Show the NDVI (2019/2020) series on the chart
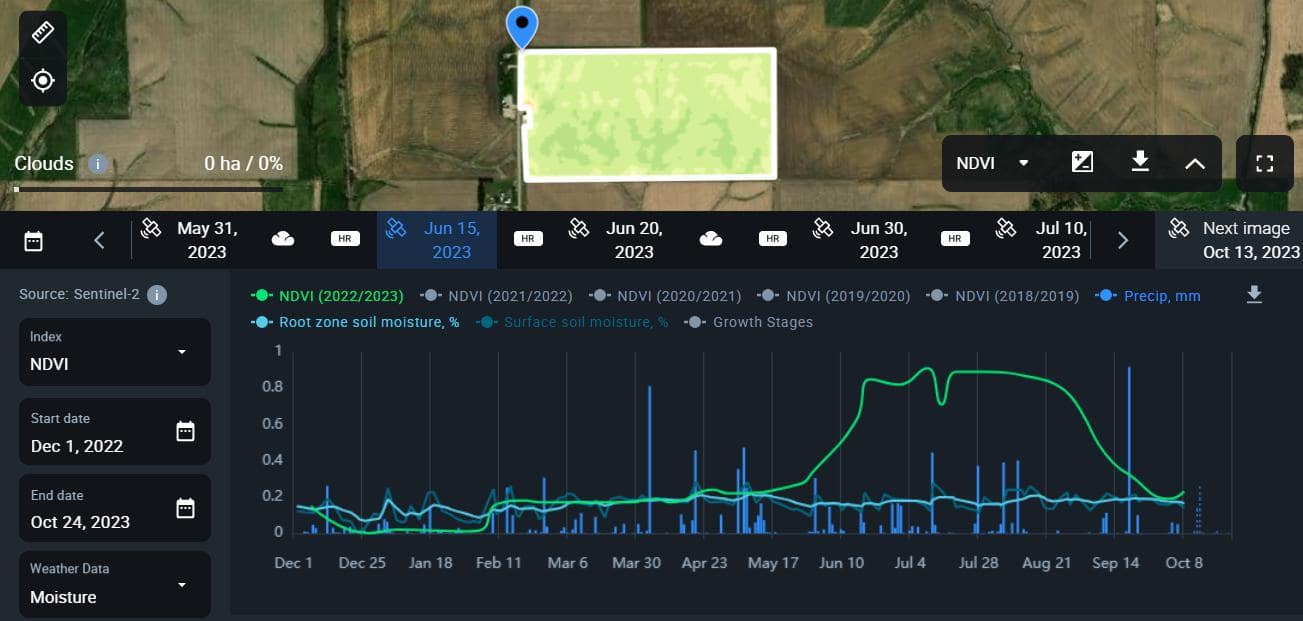This screenshot has height=621, width=1303. [x=834, y=296]
